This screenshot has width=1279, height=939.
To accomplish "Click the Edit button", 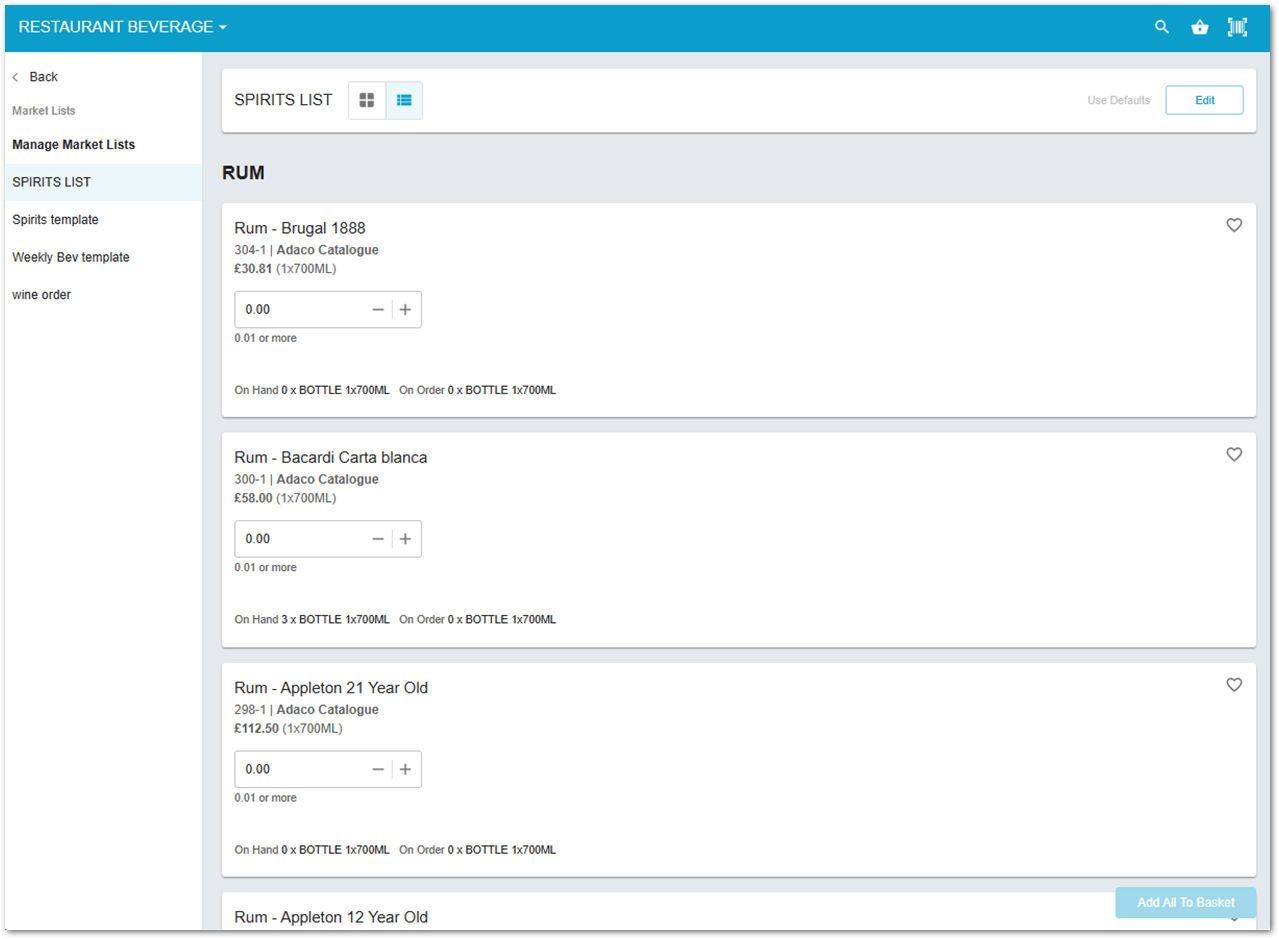I will (x=1204, y=100).
